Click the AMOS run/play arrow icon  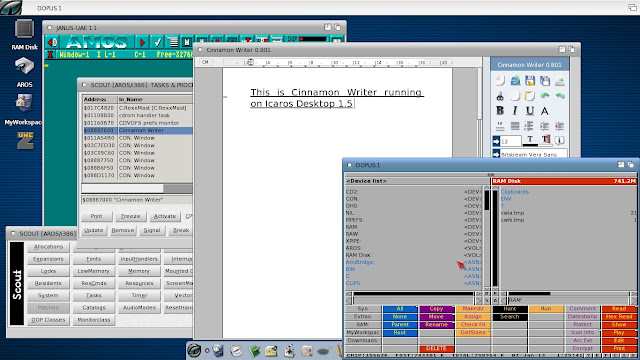click(x=142, y=42)
